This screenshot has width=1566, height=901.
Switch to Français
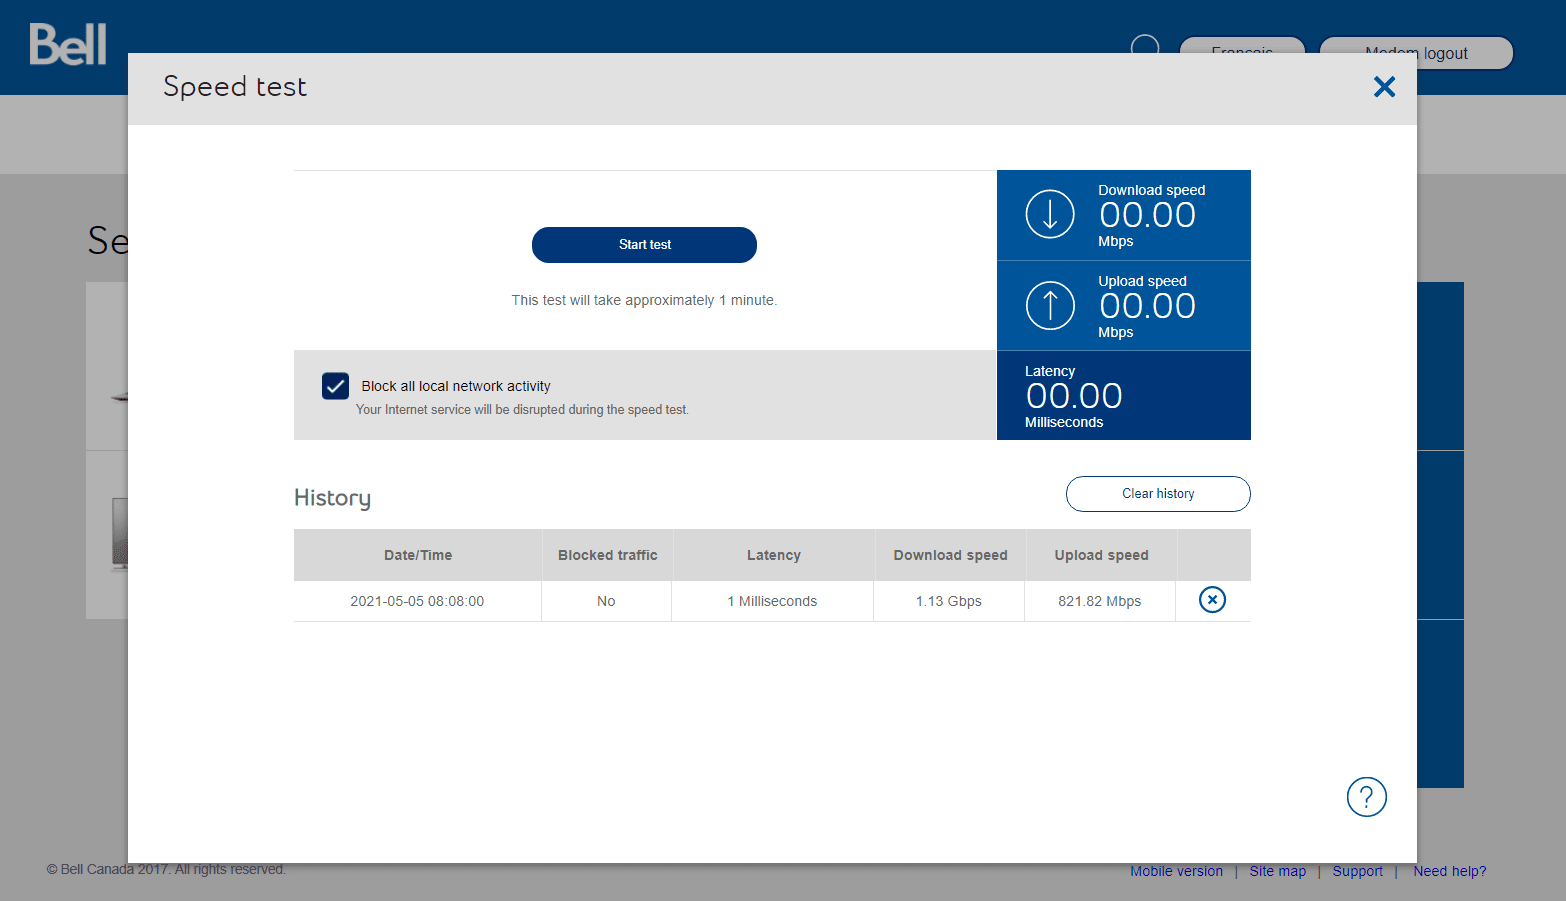click(1242, 53)
